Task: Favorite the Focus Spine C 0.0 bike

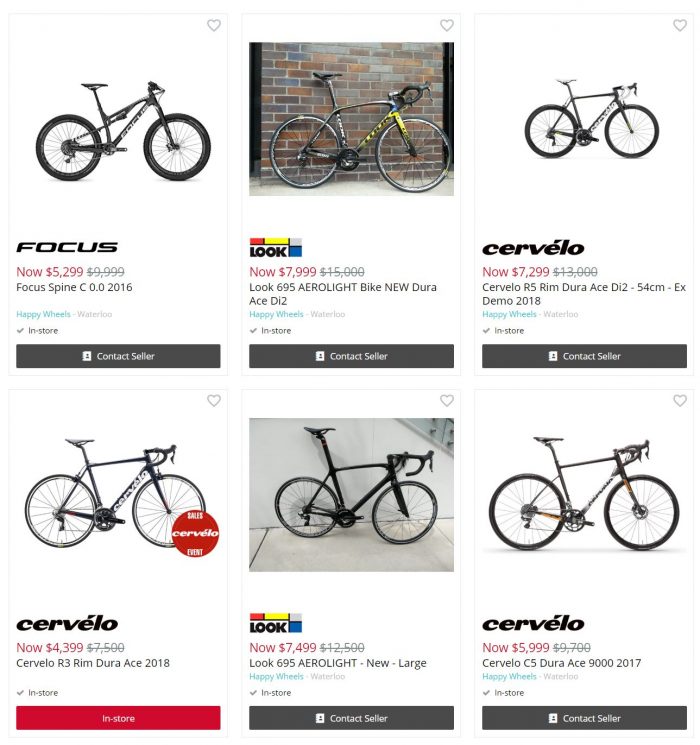Action: pyautogui.click(x=214, y=25)
